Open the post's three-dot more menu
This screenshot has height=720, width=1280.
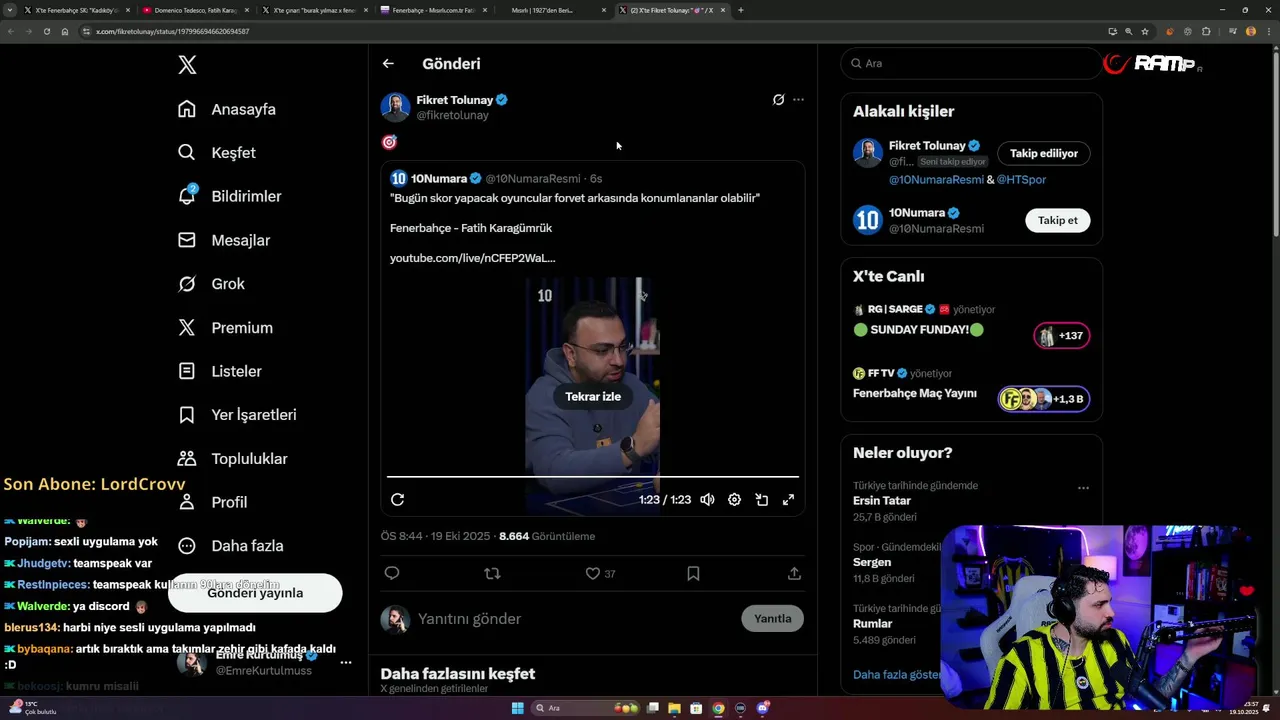pyautogui.click(x=798, y=100)
